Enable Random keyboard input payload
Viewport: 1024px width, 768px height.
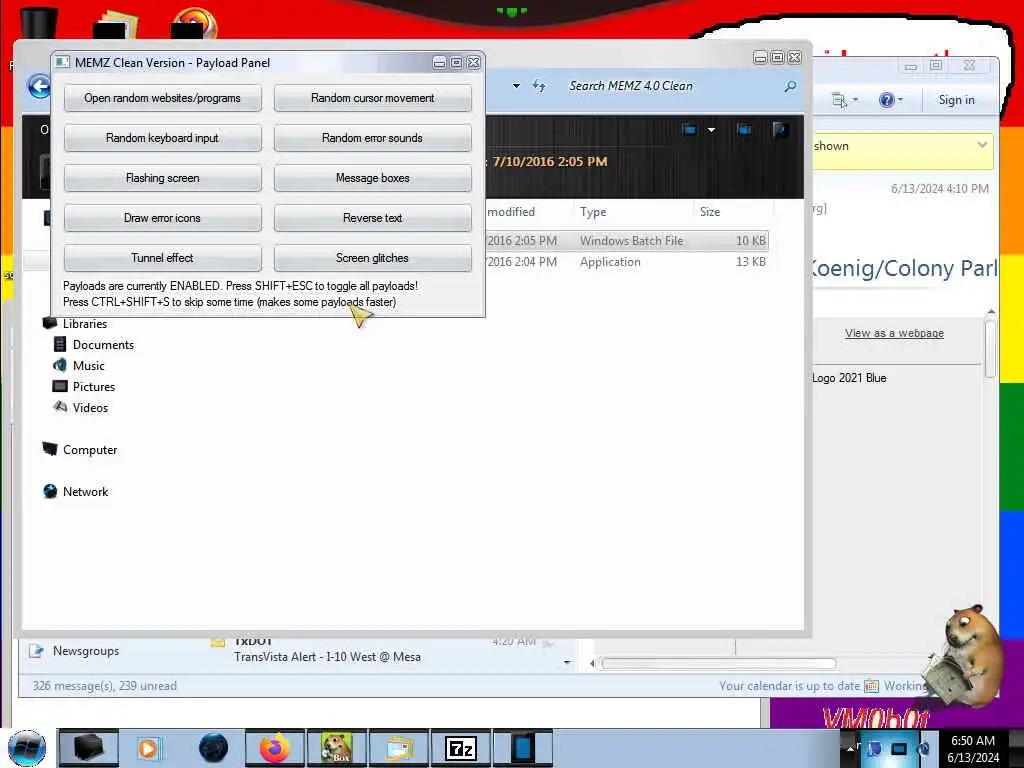[x=163, y=138]
